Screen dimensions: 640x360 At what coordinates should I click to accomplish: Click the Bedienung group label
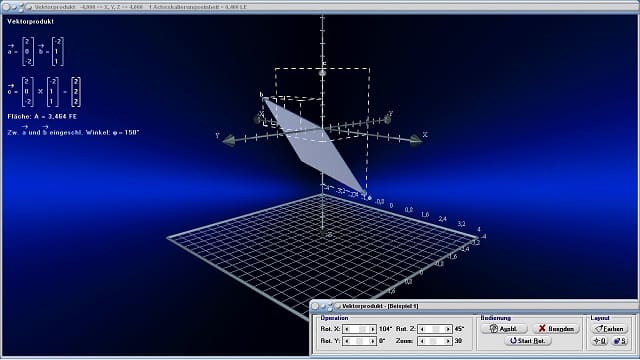pyautogui.click(x=496, y=318)
